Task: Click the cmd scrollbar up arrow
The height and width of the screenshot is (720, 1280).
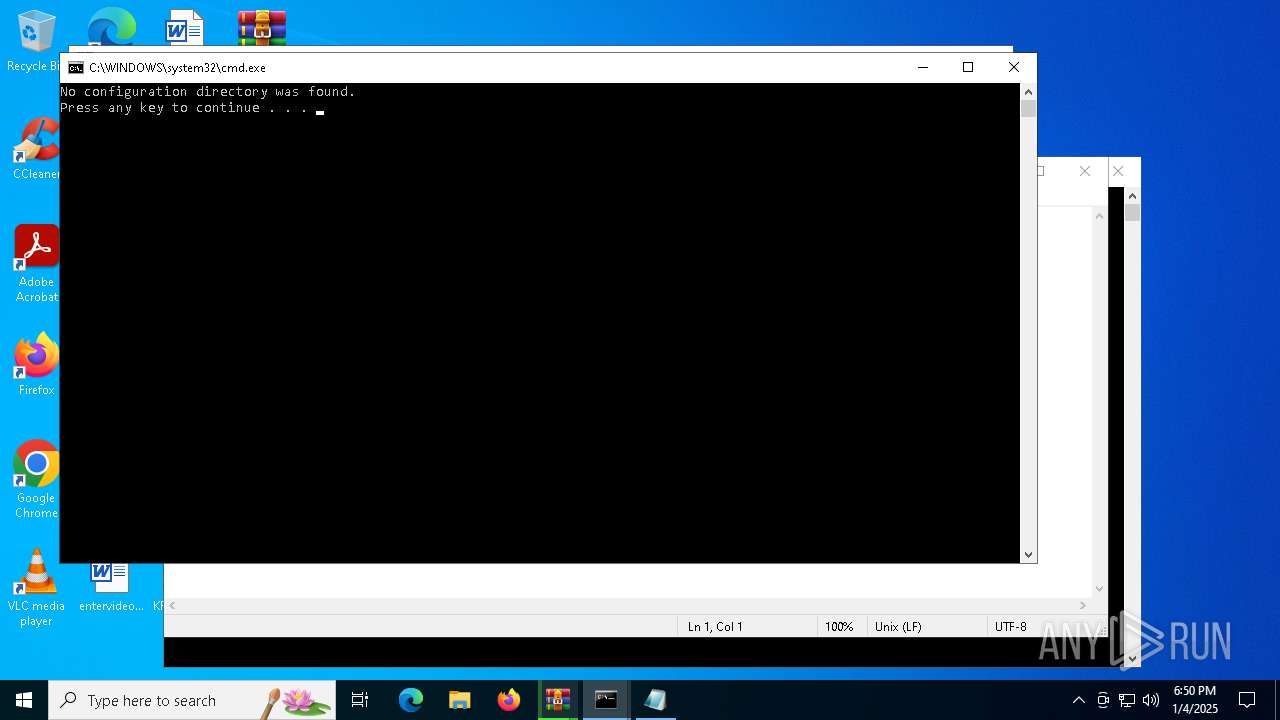Action: (x=1028, y=92)
